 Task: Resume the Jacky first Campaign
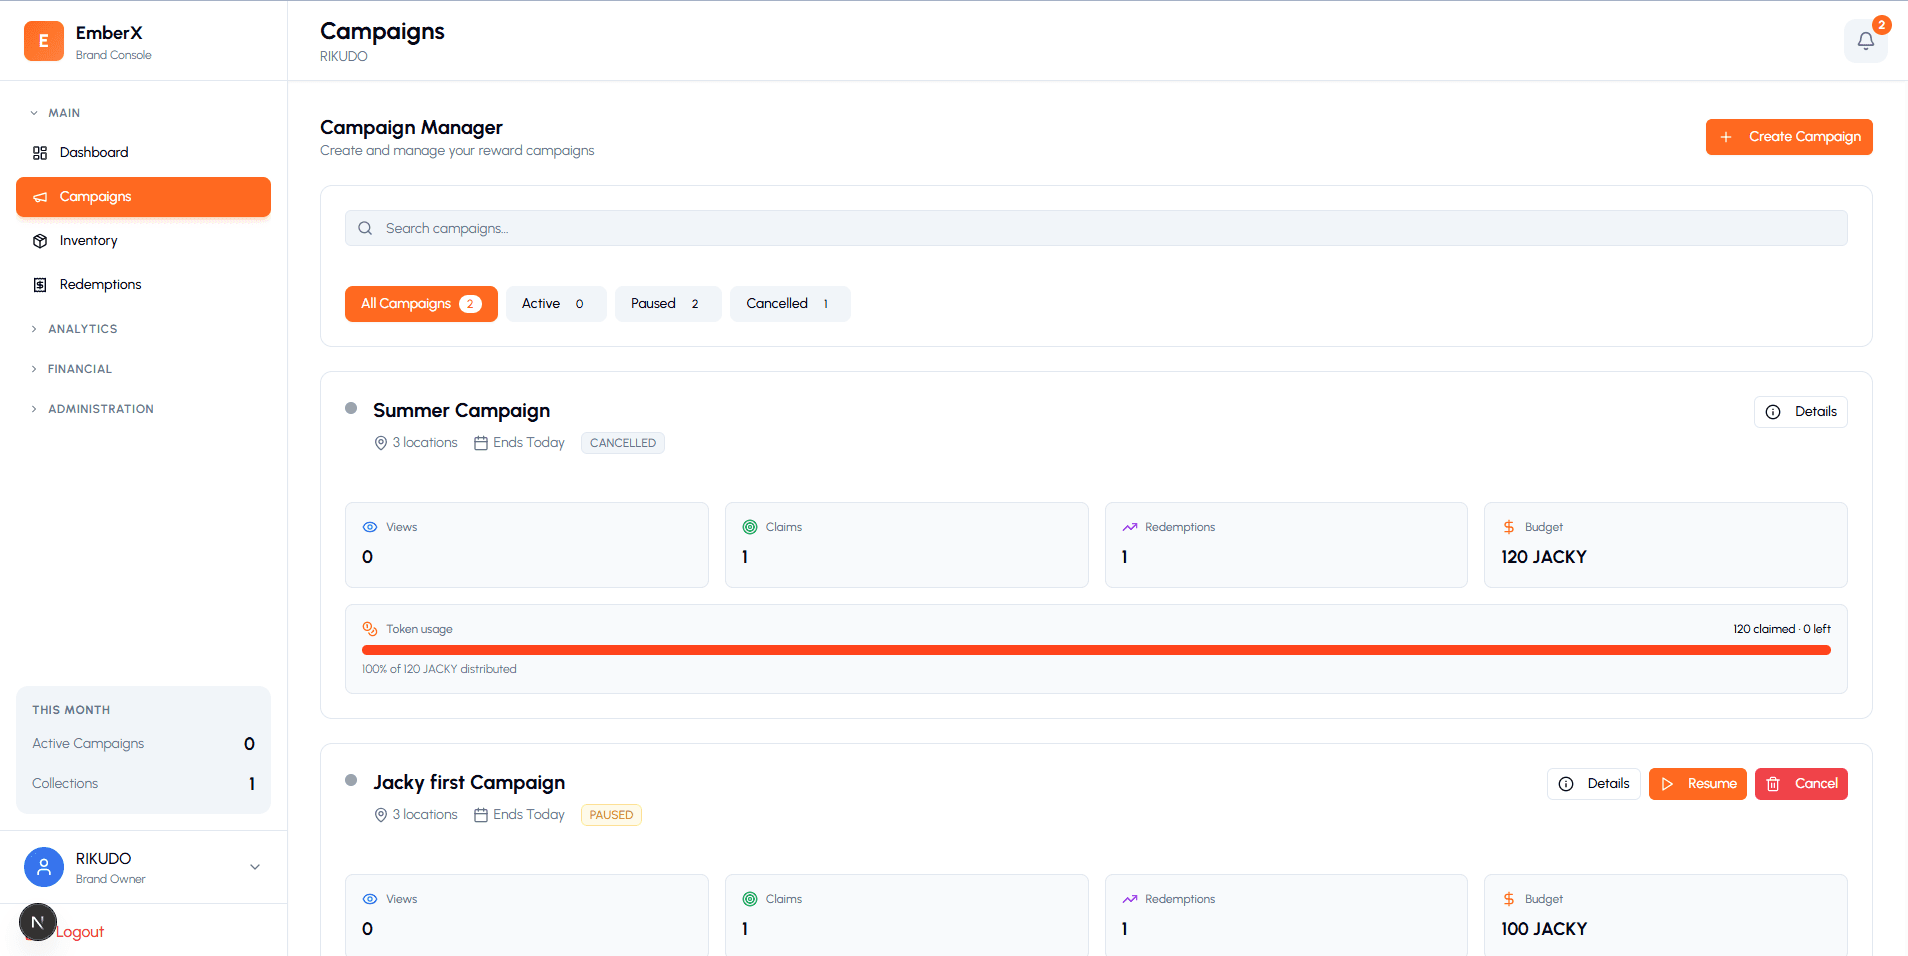[1697, 784]
